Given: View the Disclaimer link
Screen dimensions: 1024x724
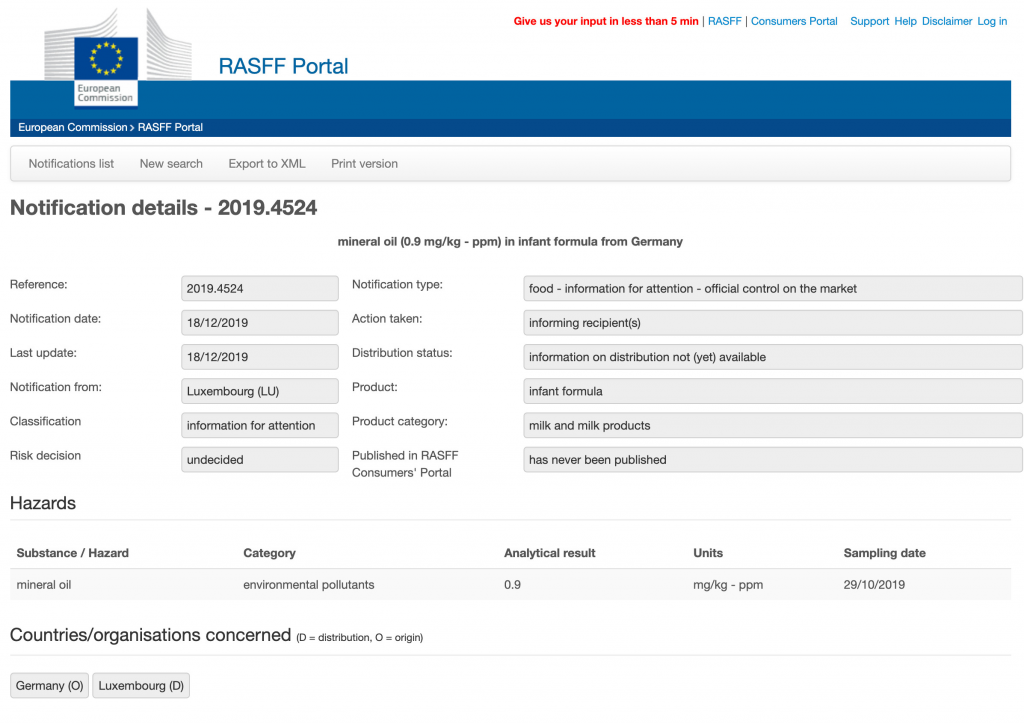Looking at the screenshot, I should click(x=947, y=21).
